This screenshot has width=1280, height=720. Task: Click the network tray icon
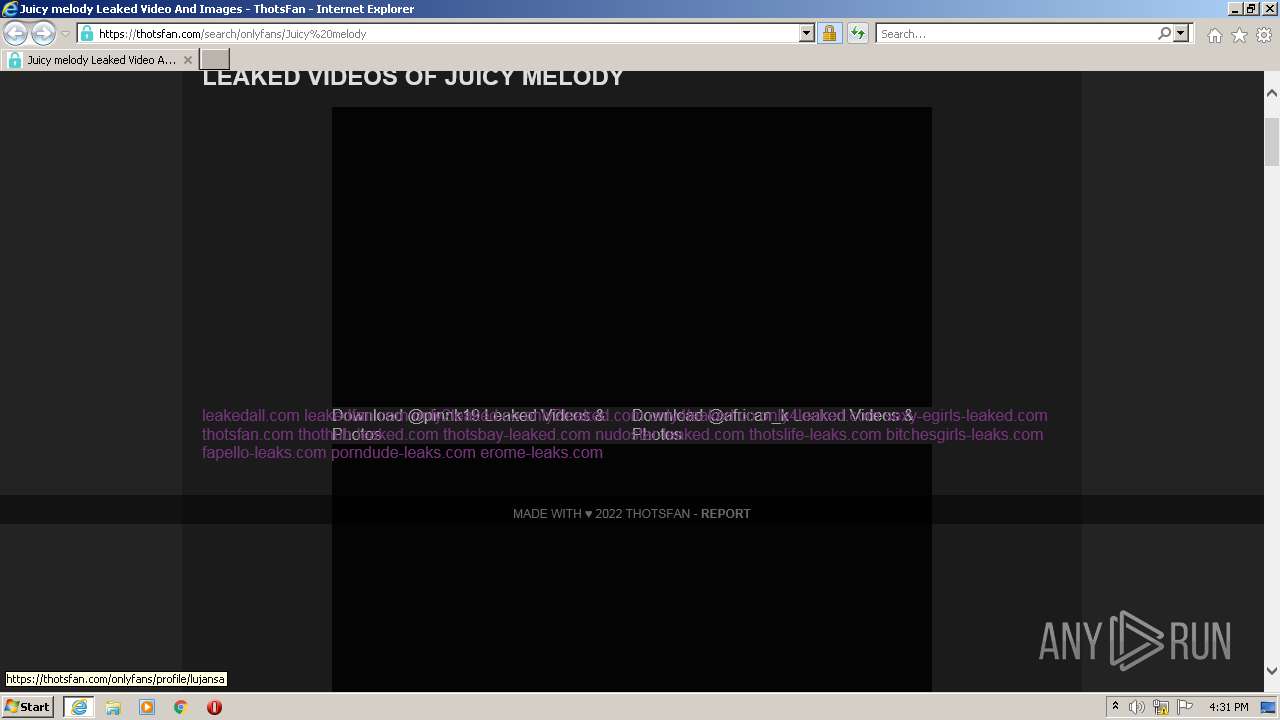(x=1161, y=707)
